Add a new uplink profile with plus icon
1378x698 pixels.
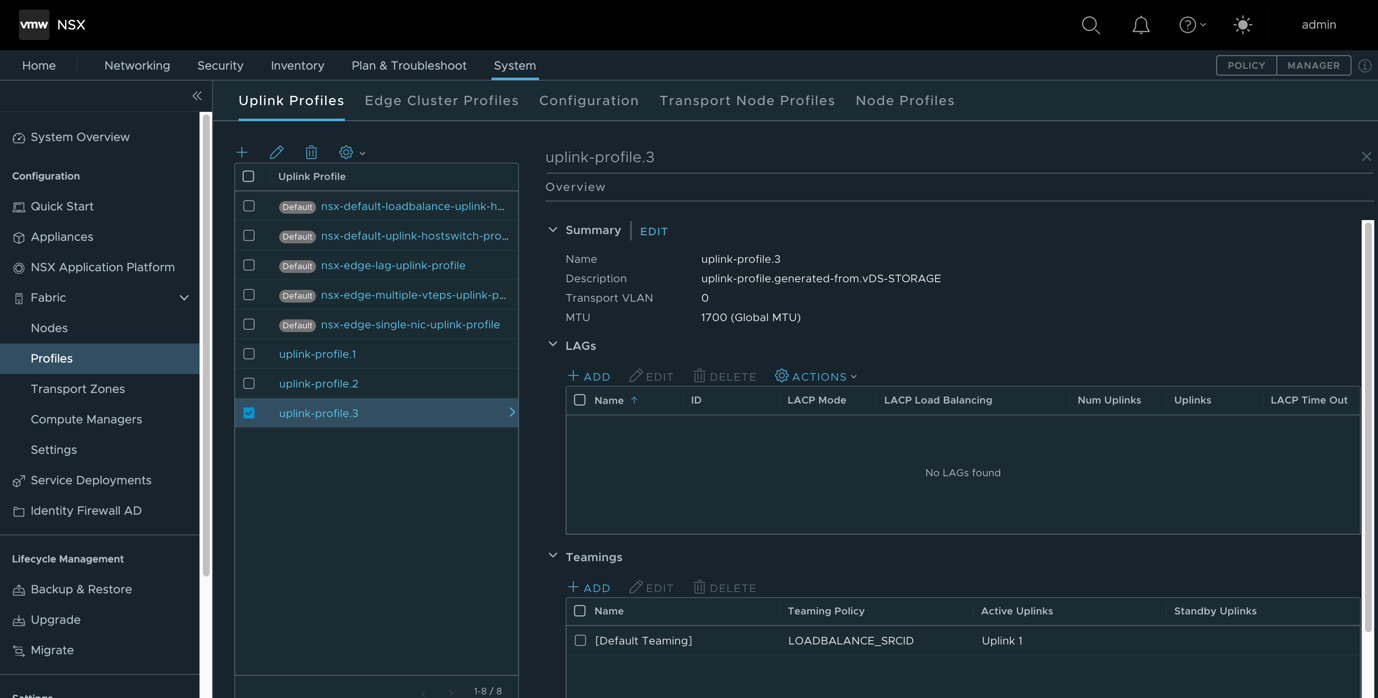click(x=242, y=152)
